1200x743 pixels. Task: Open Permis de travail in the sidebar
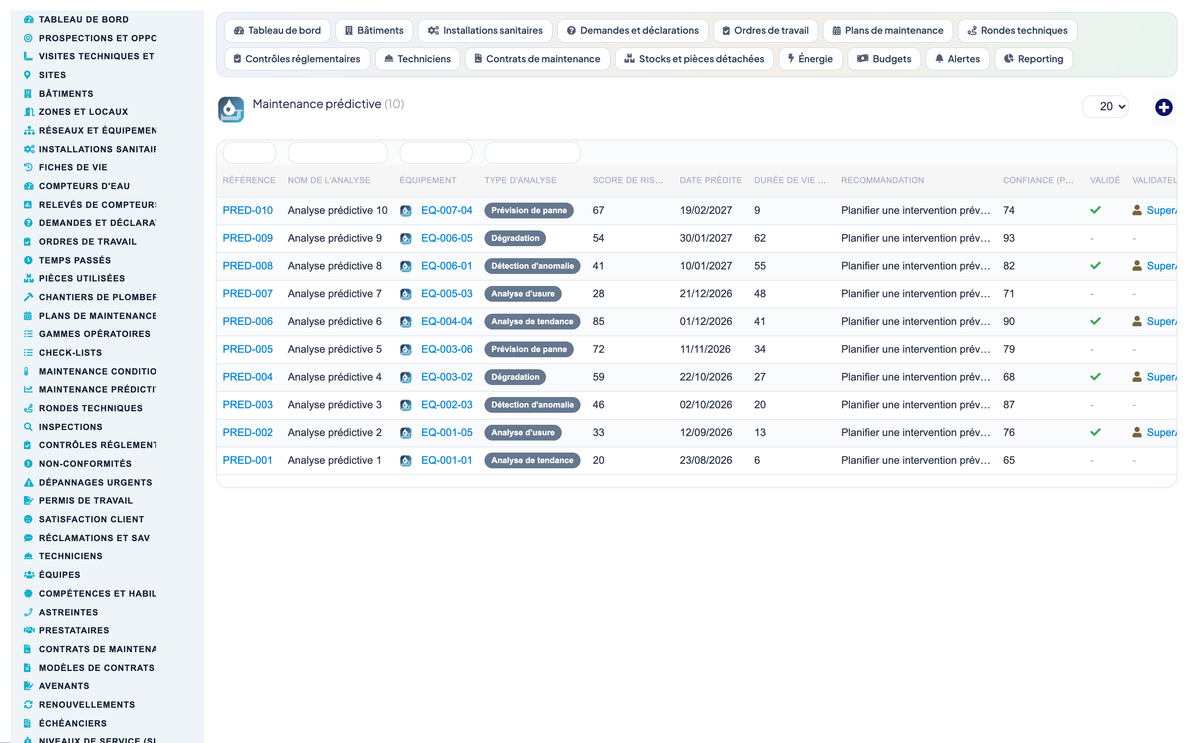point(86,501)
